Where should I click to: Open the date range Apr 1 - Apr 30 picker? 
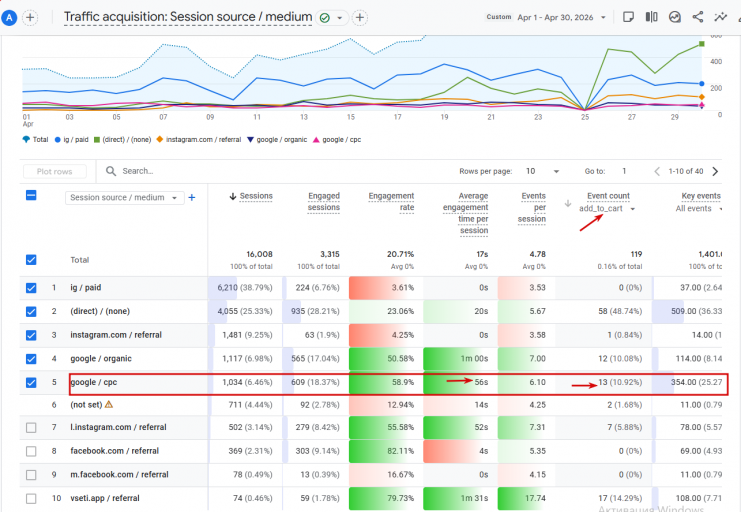pos(561,17)
